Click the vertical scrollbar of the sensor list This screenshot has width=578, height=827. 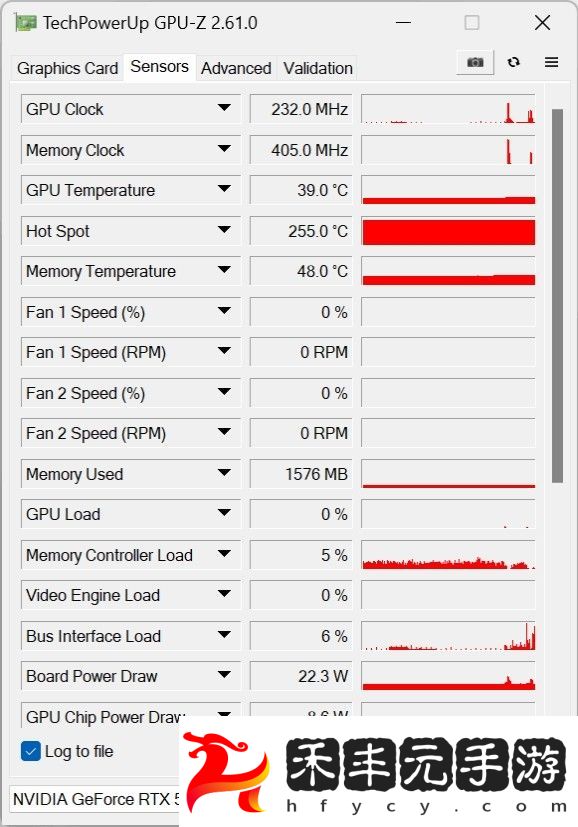point(557,295)
